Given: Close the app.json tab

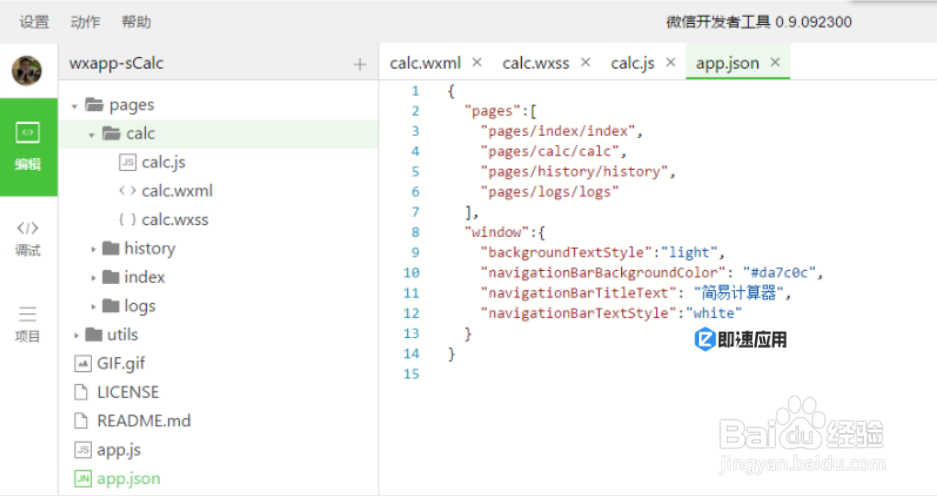Looking at the screenshot, I should (x=776, y=62).
